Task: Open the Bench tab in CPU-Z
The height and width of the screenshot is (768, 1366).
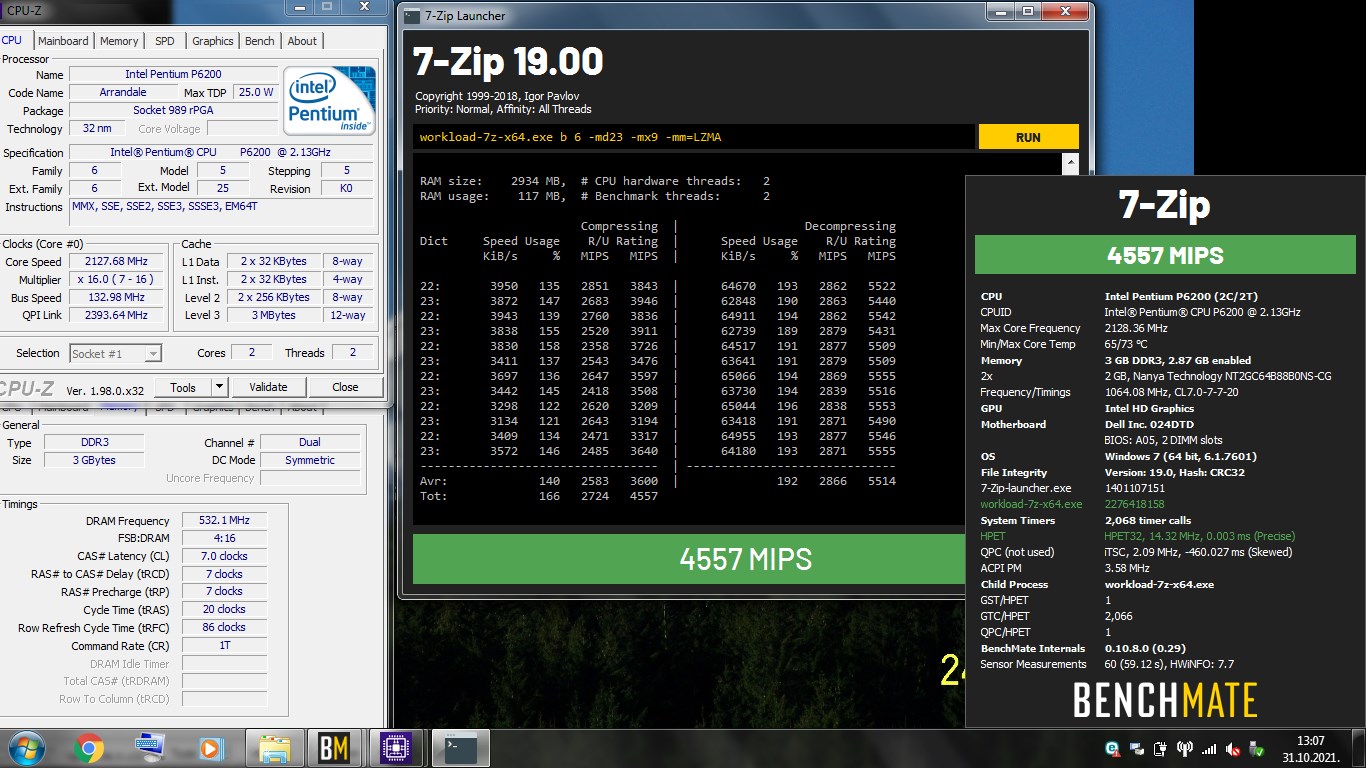Action: pyautogui.click(x=259, y=41)
